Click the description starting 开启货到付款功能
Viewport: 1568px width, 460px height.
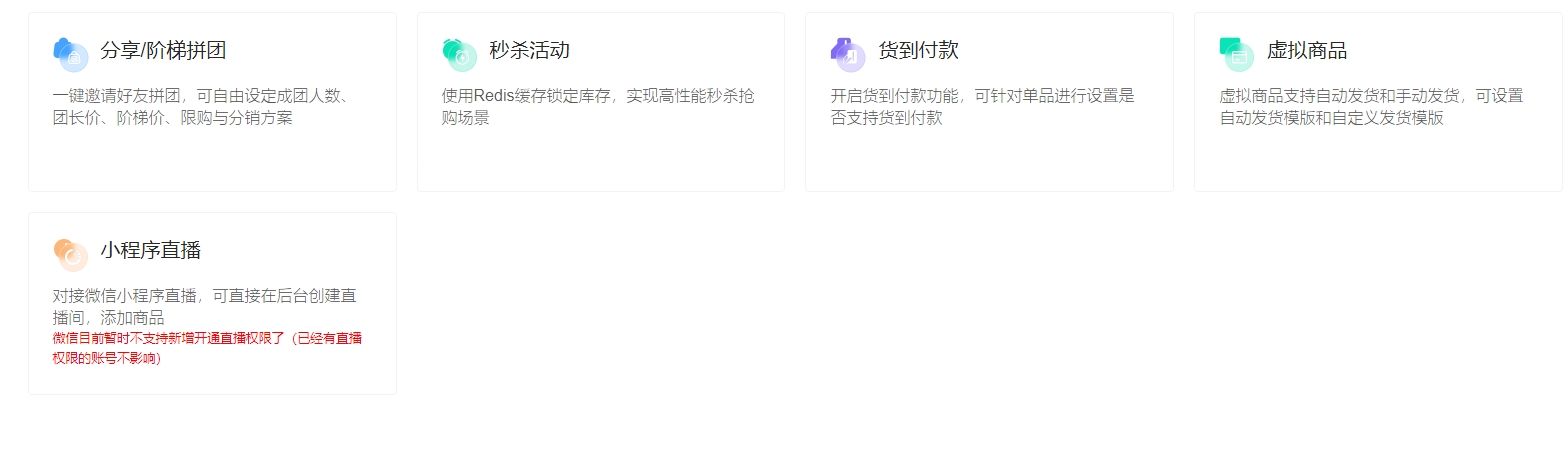point(983,107)
